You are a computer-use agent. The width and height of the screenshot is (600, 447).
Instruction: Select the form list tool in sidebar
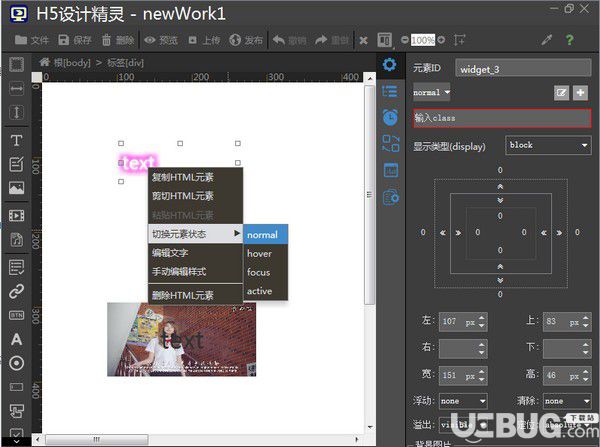pos(16,268)
